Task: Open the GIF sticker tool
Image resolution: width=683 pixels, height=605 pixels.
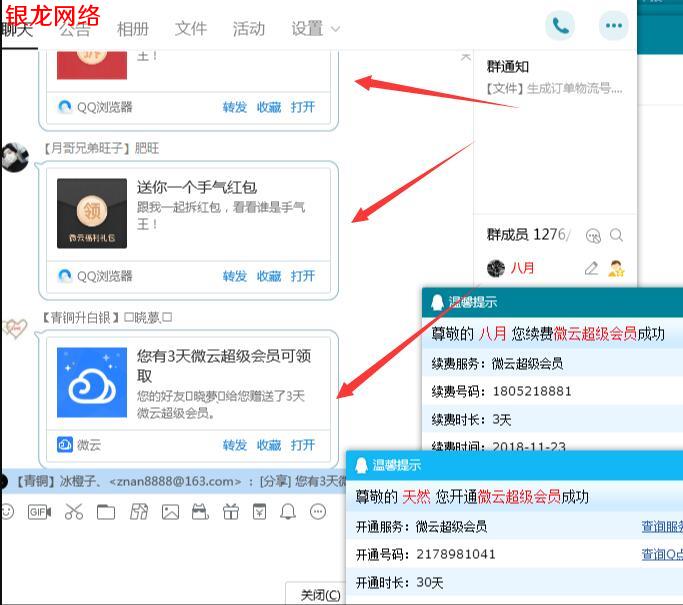Action: click(x=39, y=512)
